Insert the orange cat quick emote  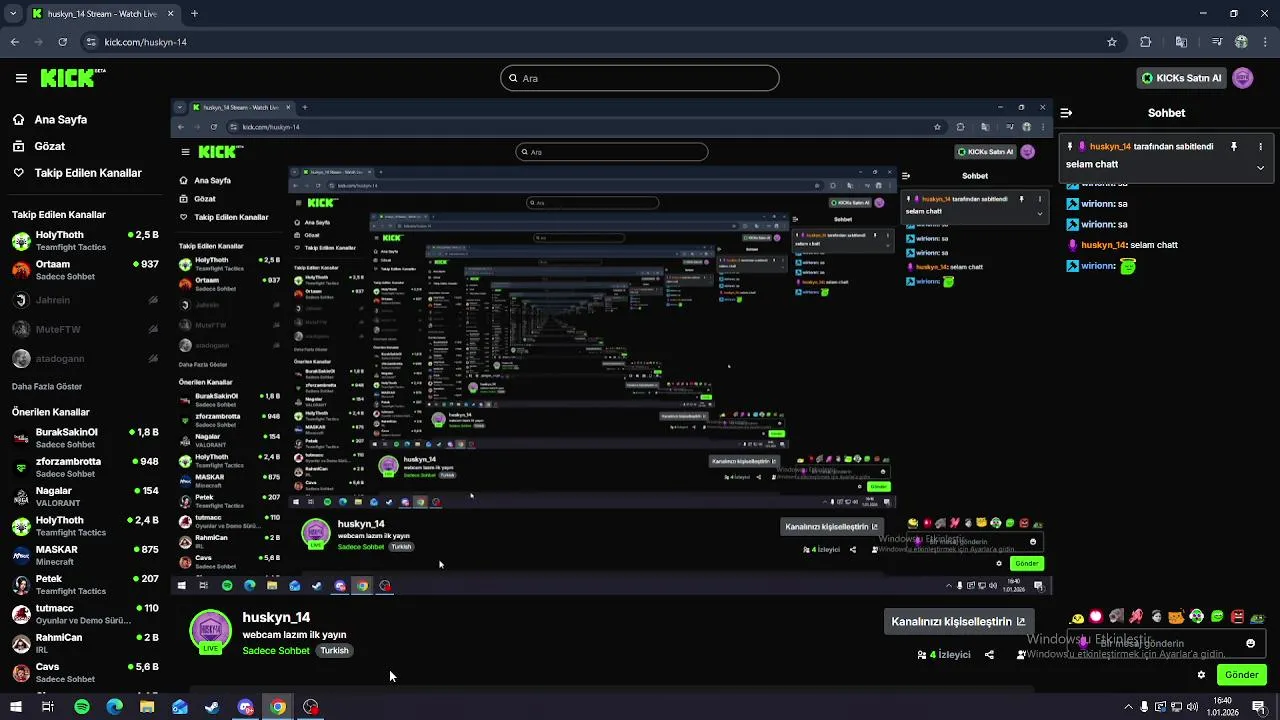pyautogui.click(x=1176, y=617)
